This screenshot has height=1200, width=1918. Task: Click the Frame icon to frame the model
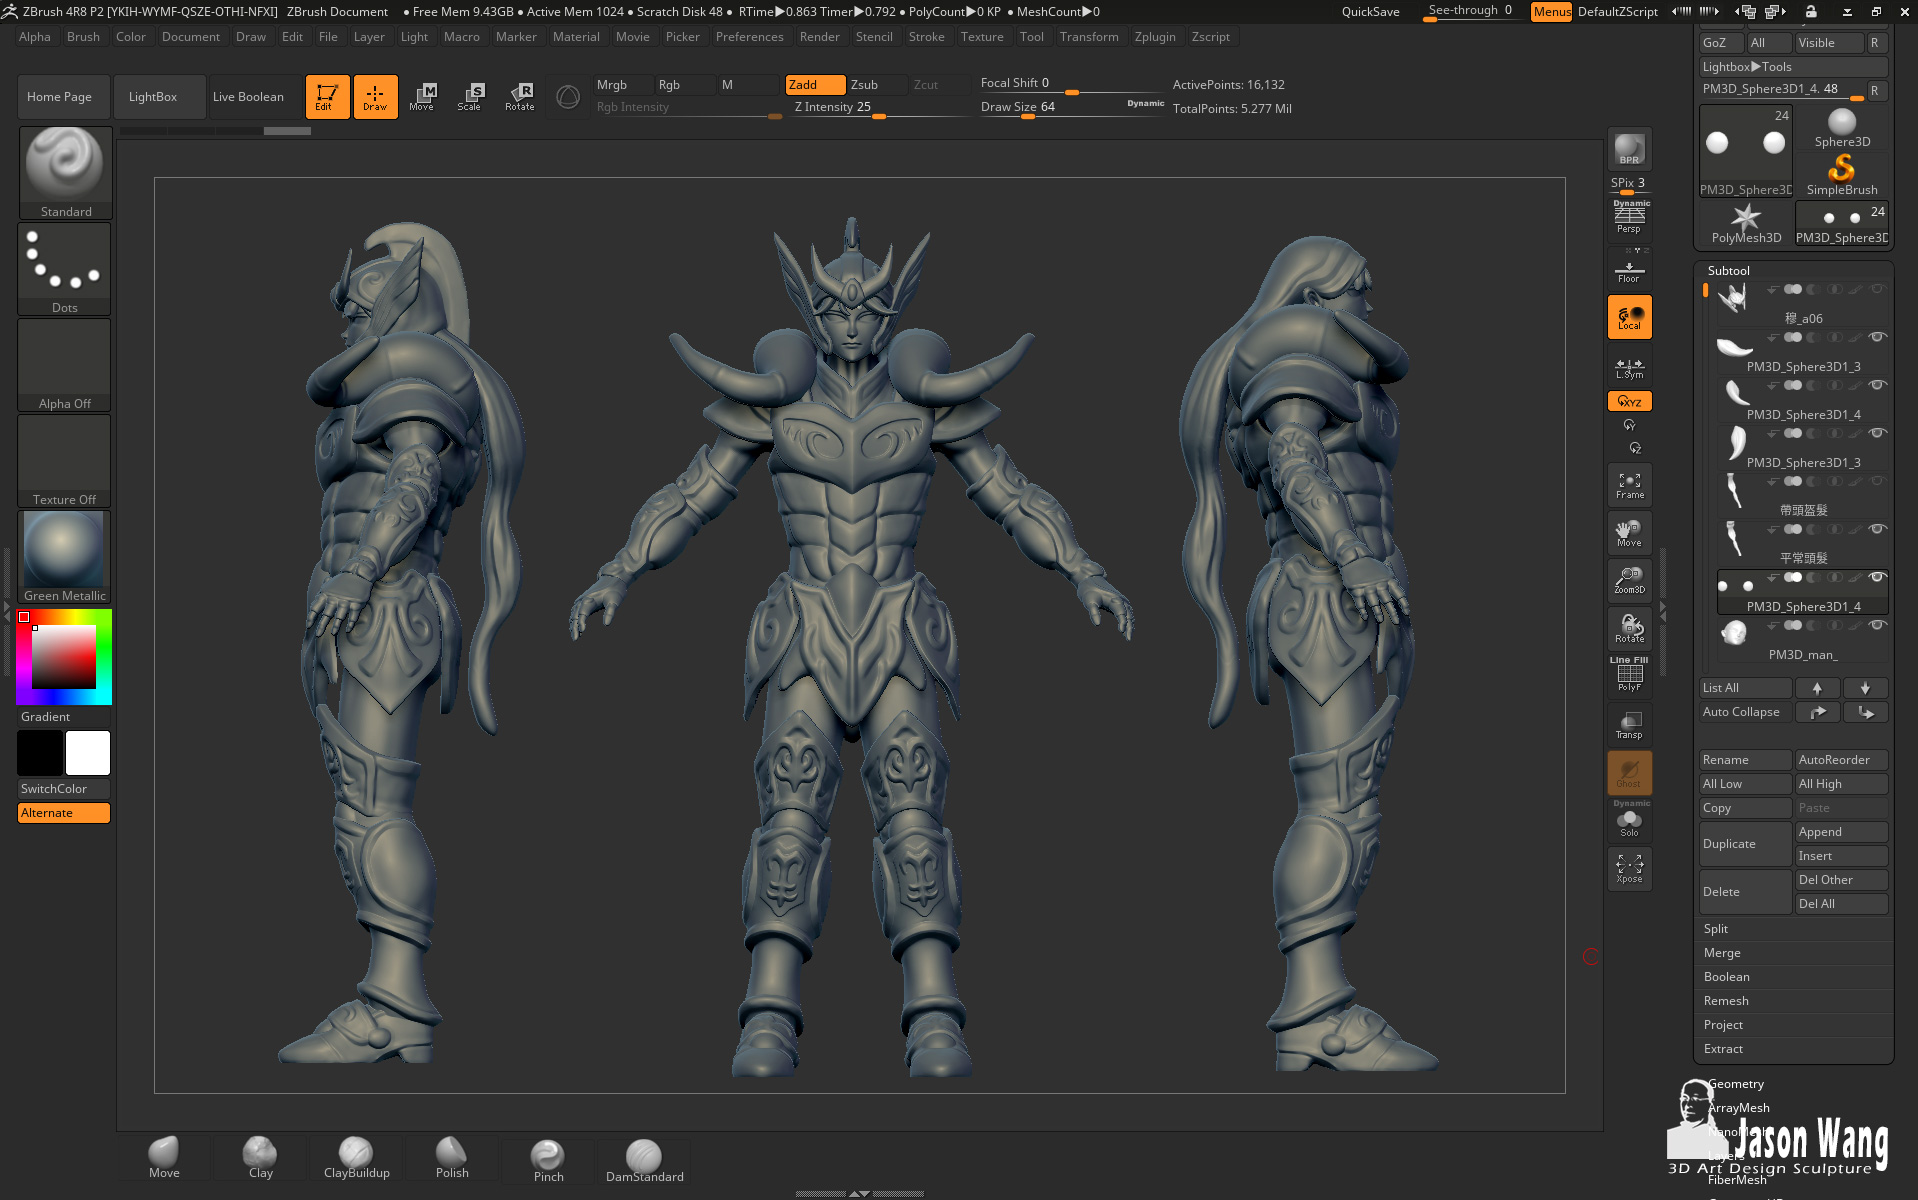(x=1629, y=484)
